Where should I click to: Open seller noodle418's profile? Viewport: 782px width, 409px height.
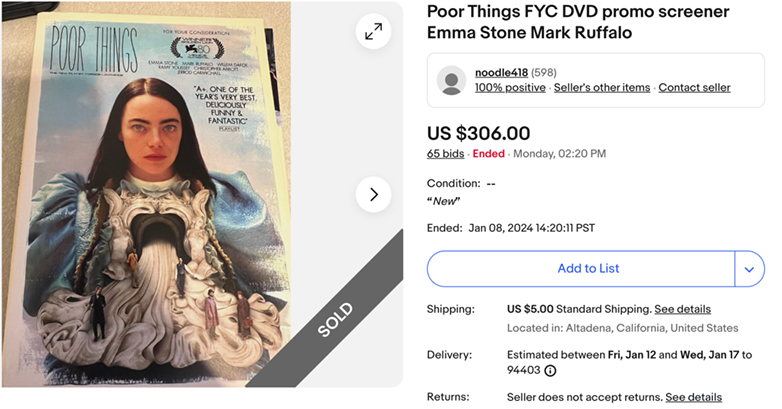(x=501, y=72)
